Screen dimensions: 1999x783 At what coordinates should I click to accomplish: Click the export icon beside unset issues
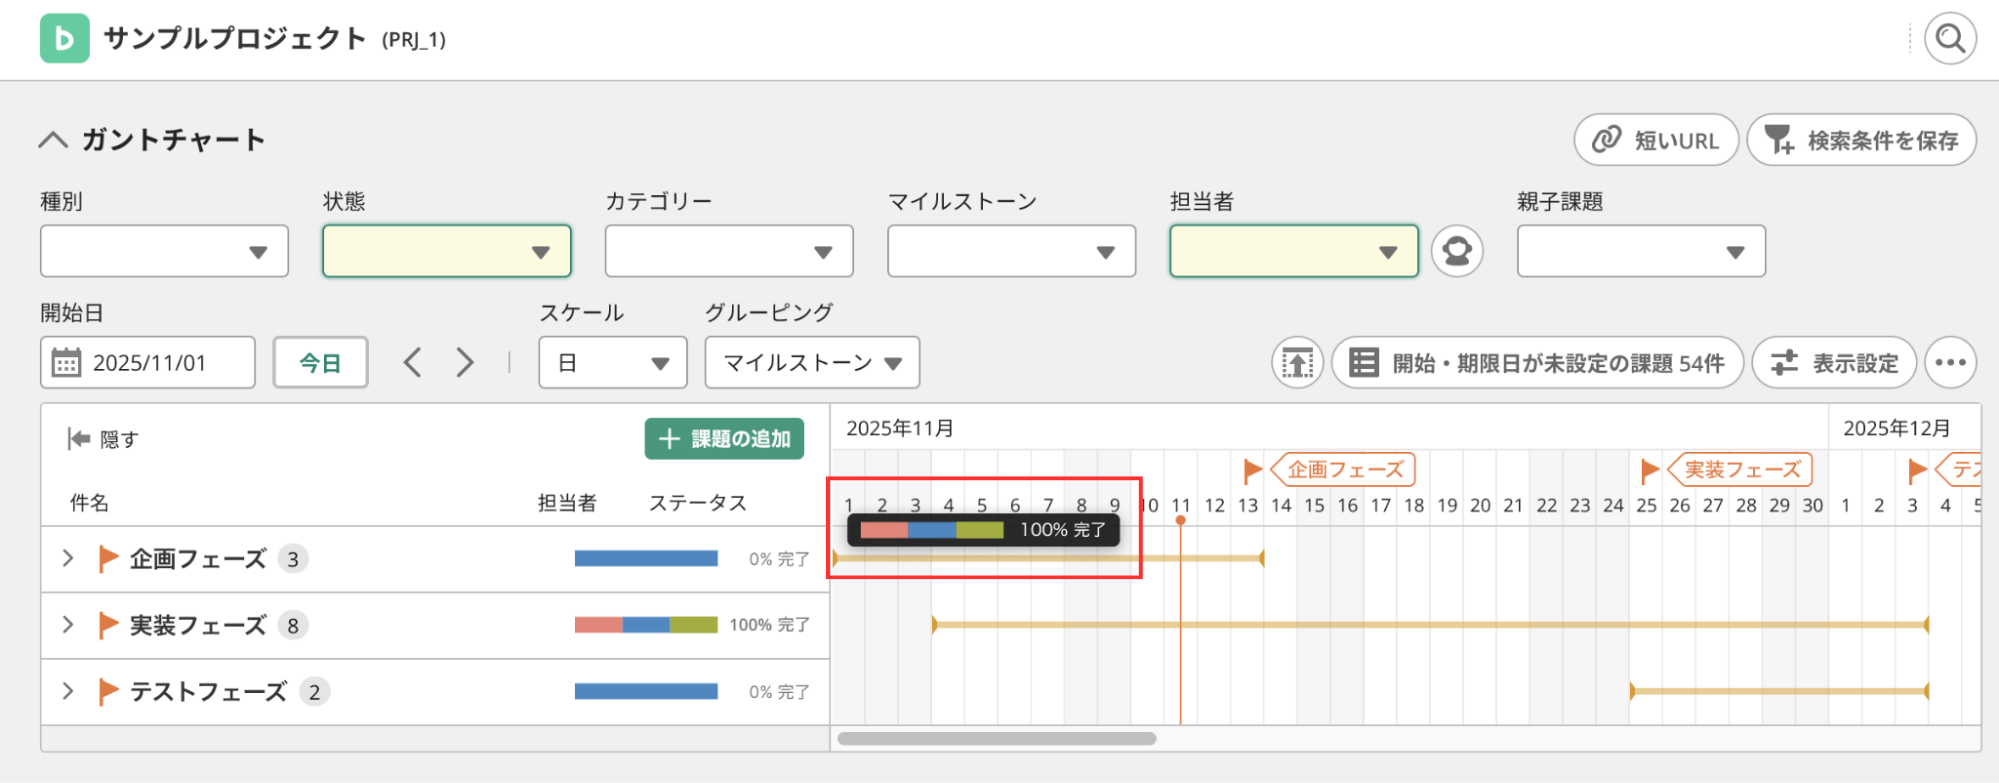[1297, 362]
